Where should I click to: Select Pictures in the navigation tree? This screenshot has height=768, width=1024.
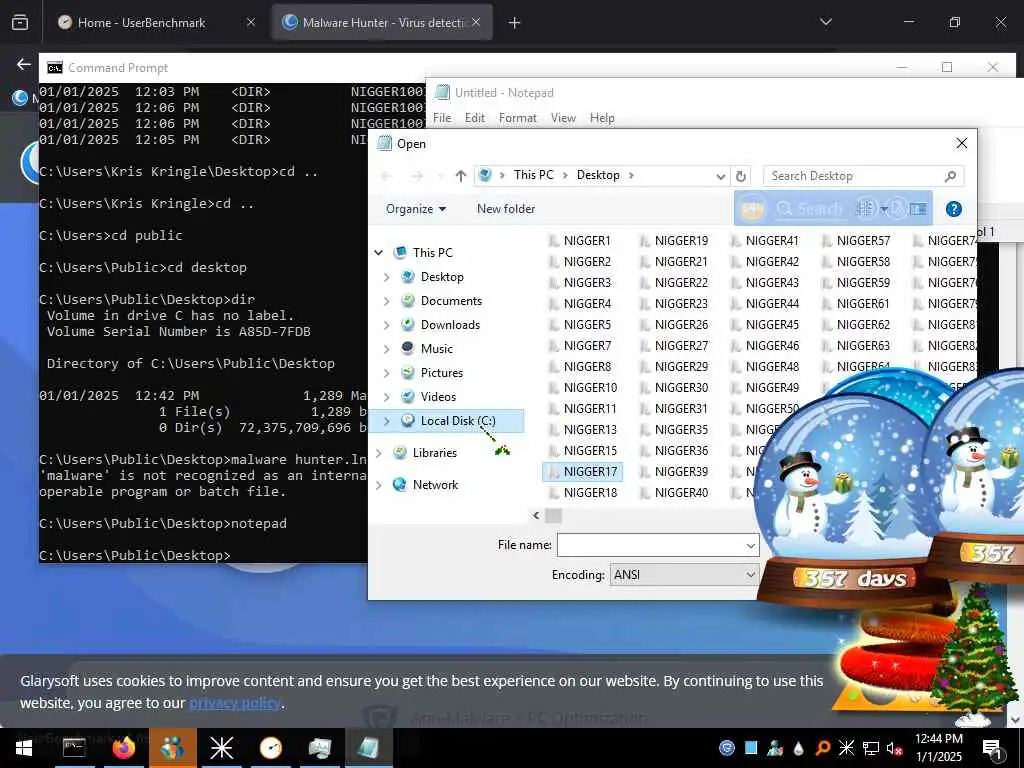click(441, 373)
